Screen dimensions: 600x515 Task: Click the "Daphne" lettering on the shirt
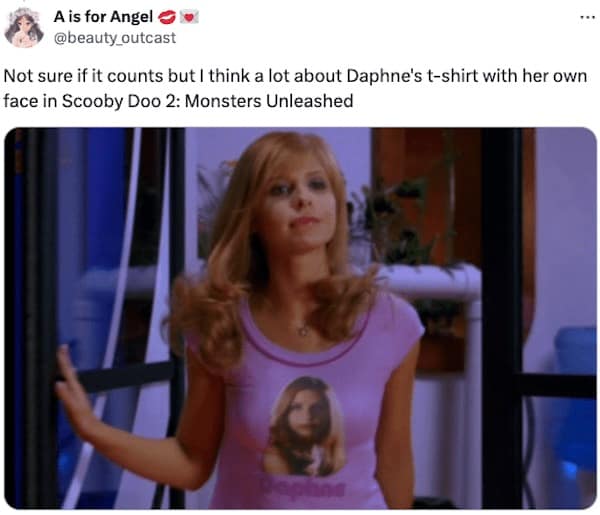click(x=302, y=487)
